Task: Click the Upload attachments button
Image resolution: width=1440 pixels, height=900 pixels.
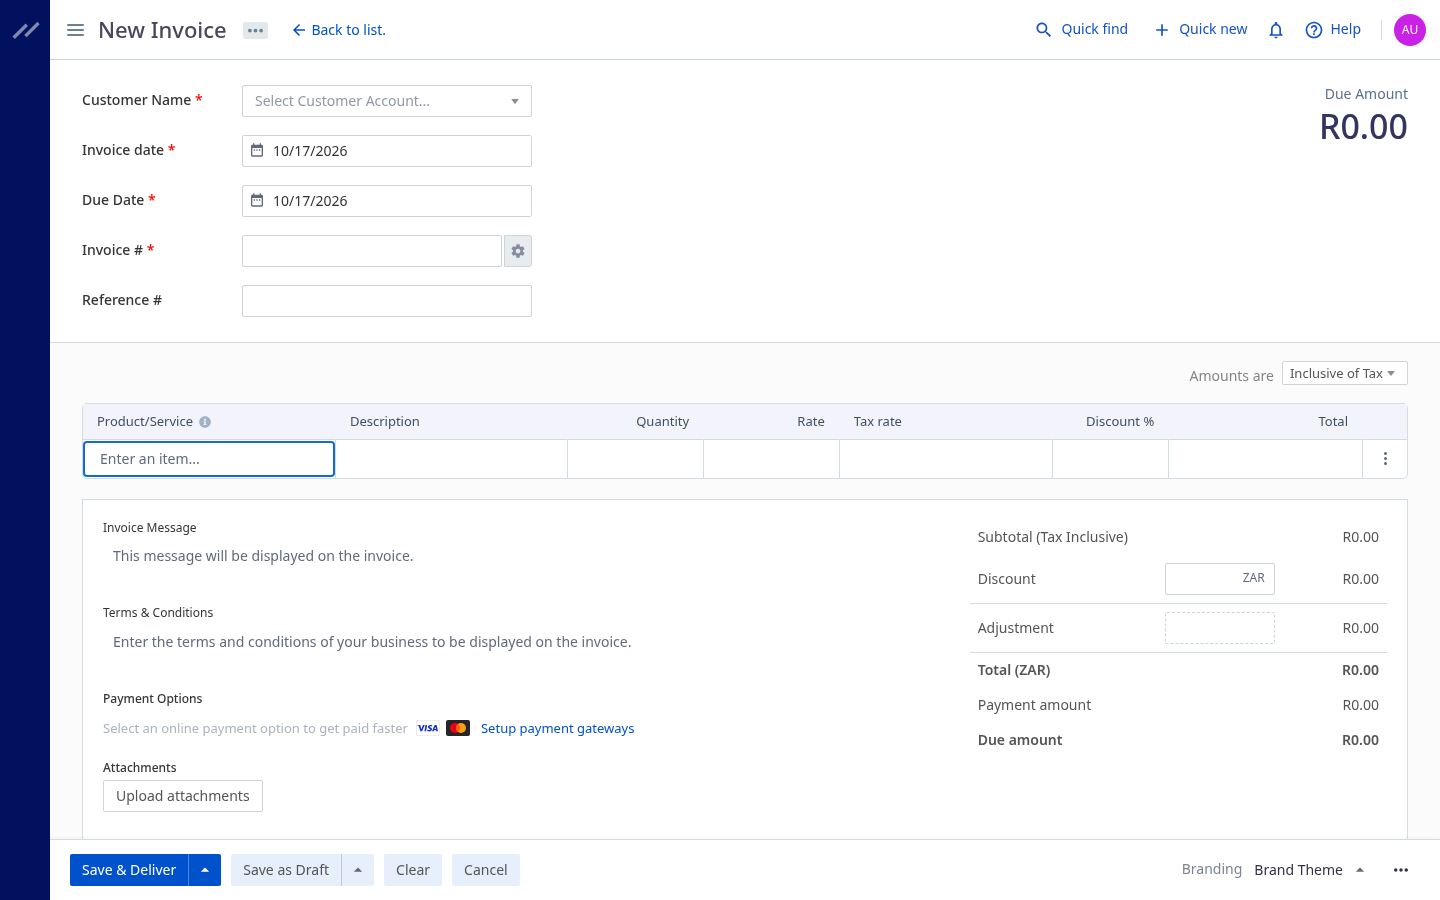Action: [183, 796]
